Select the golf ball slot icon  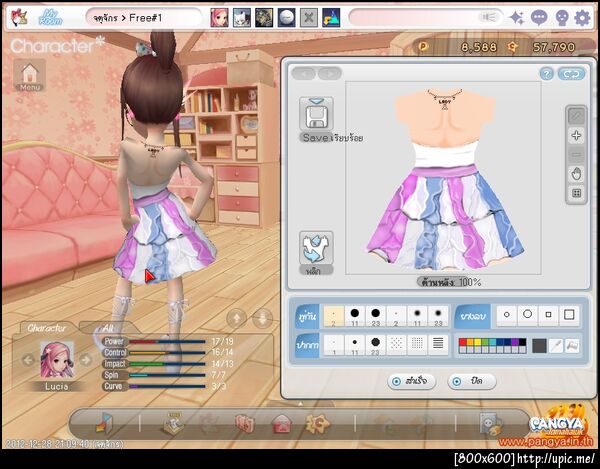click(x=287, y=18)
